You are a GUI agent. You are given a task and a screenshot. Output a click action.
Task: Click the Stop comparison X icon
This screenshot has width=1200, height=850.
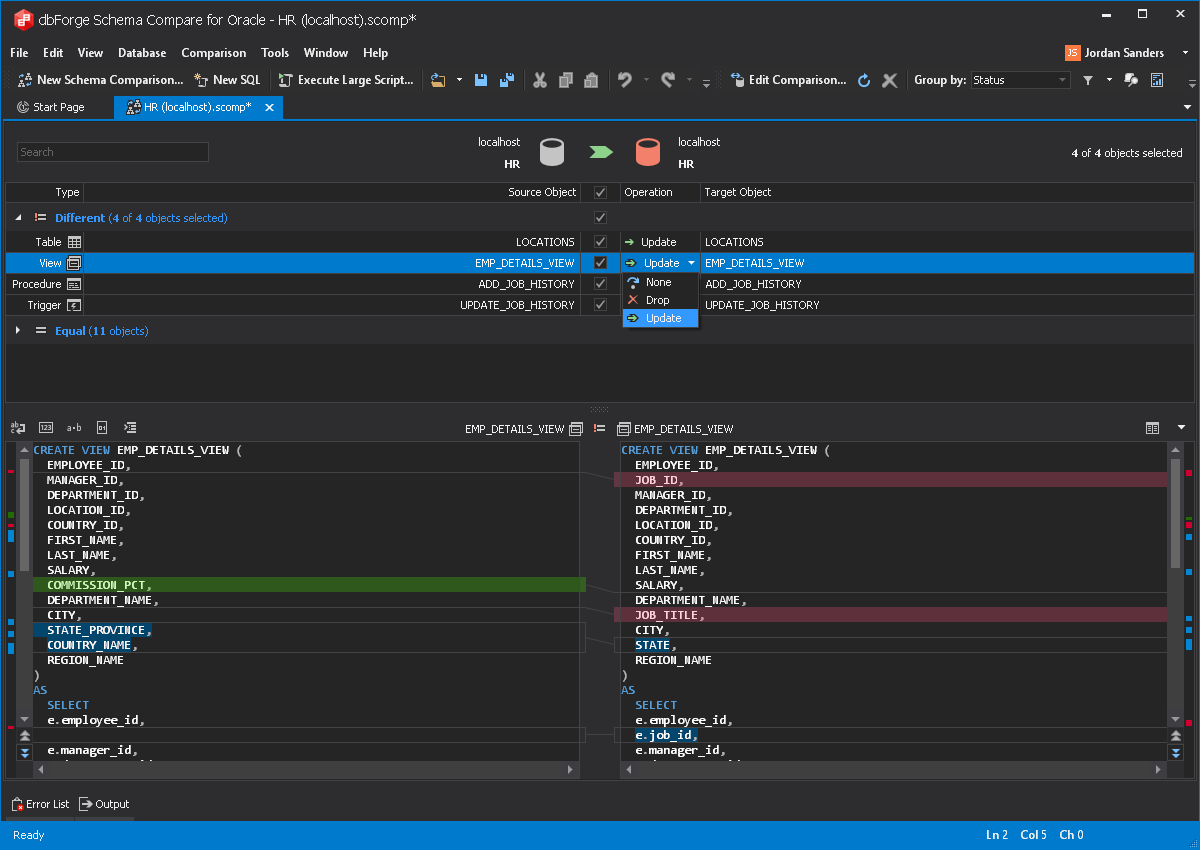coord(889,80)
